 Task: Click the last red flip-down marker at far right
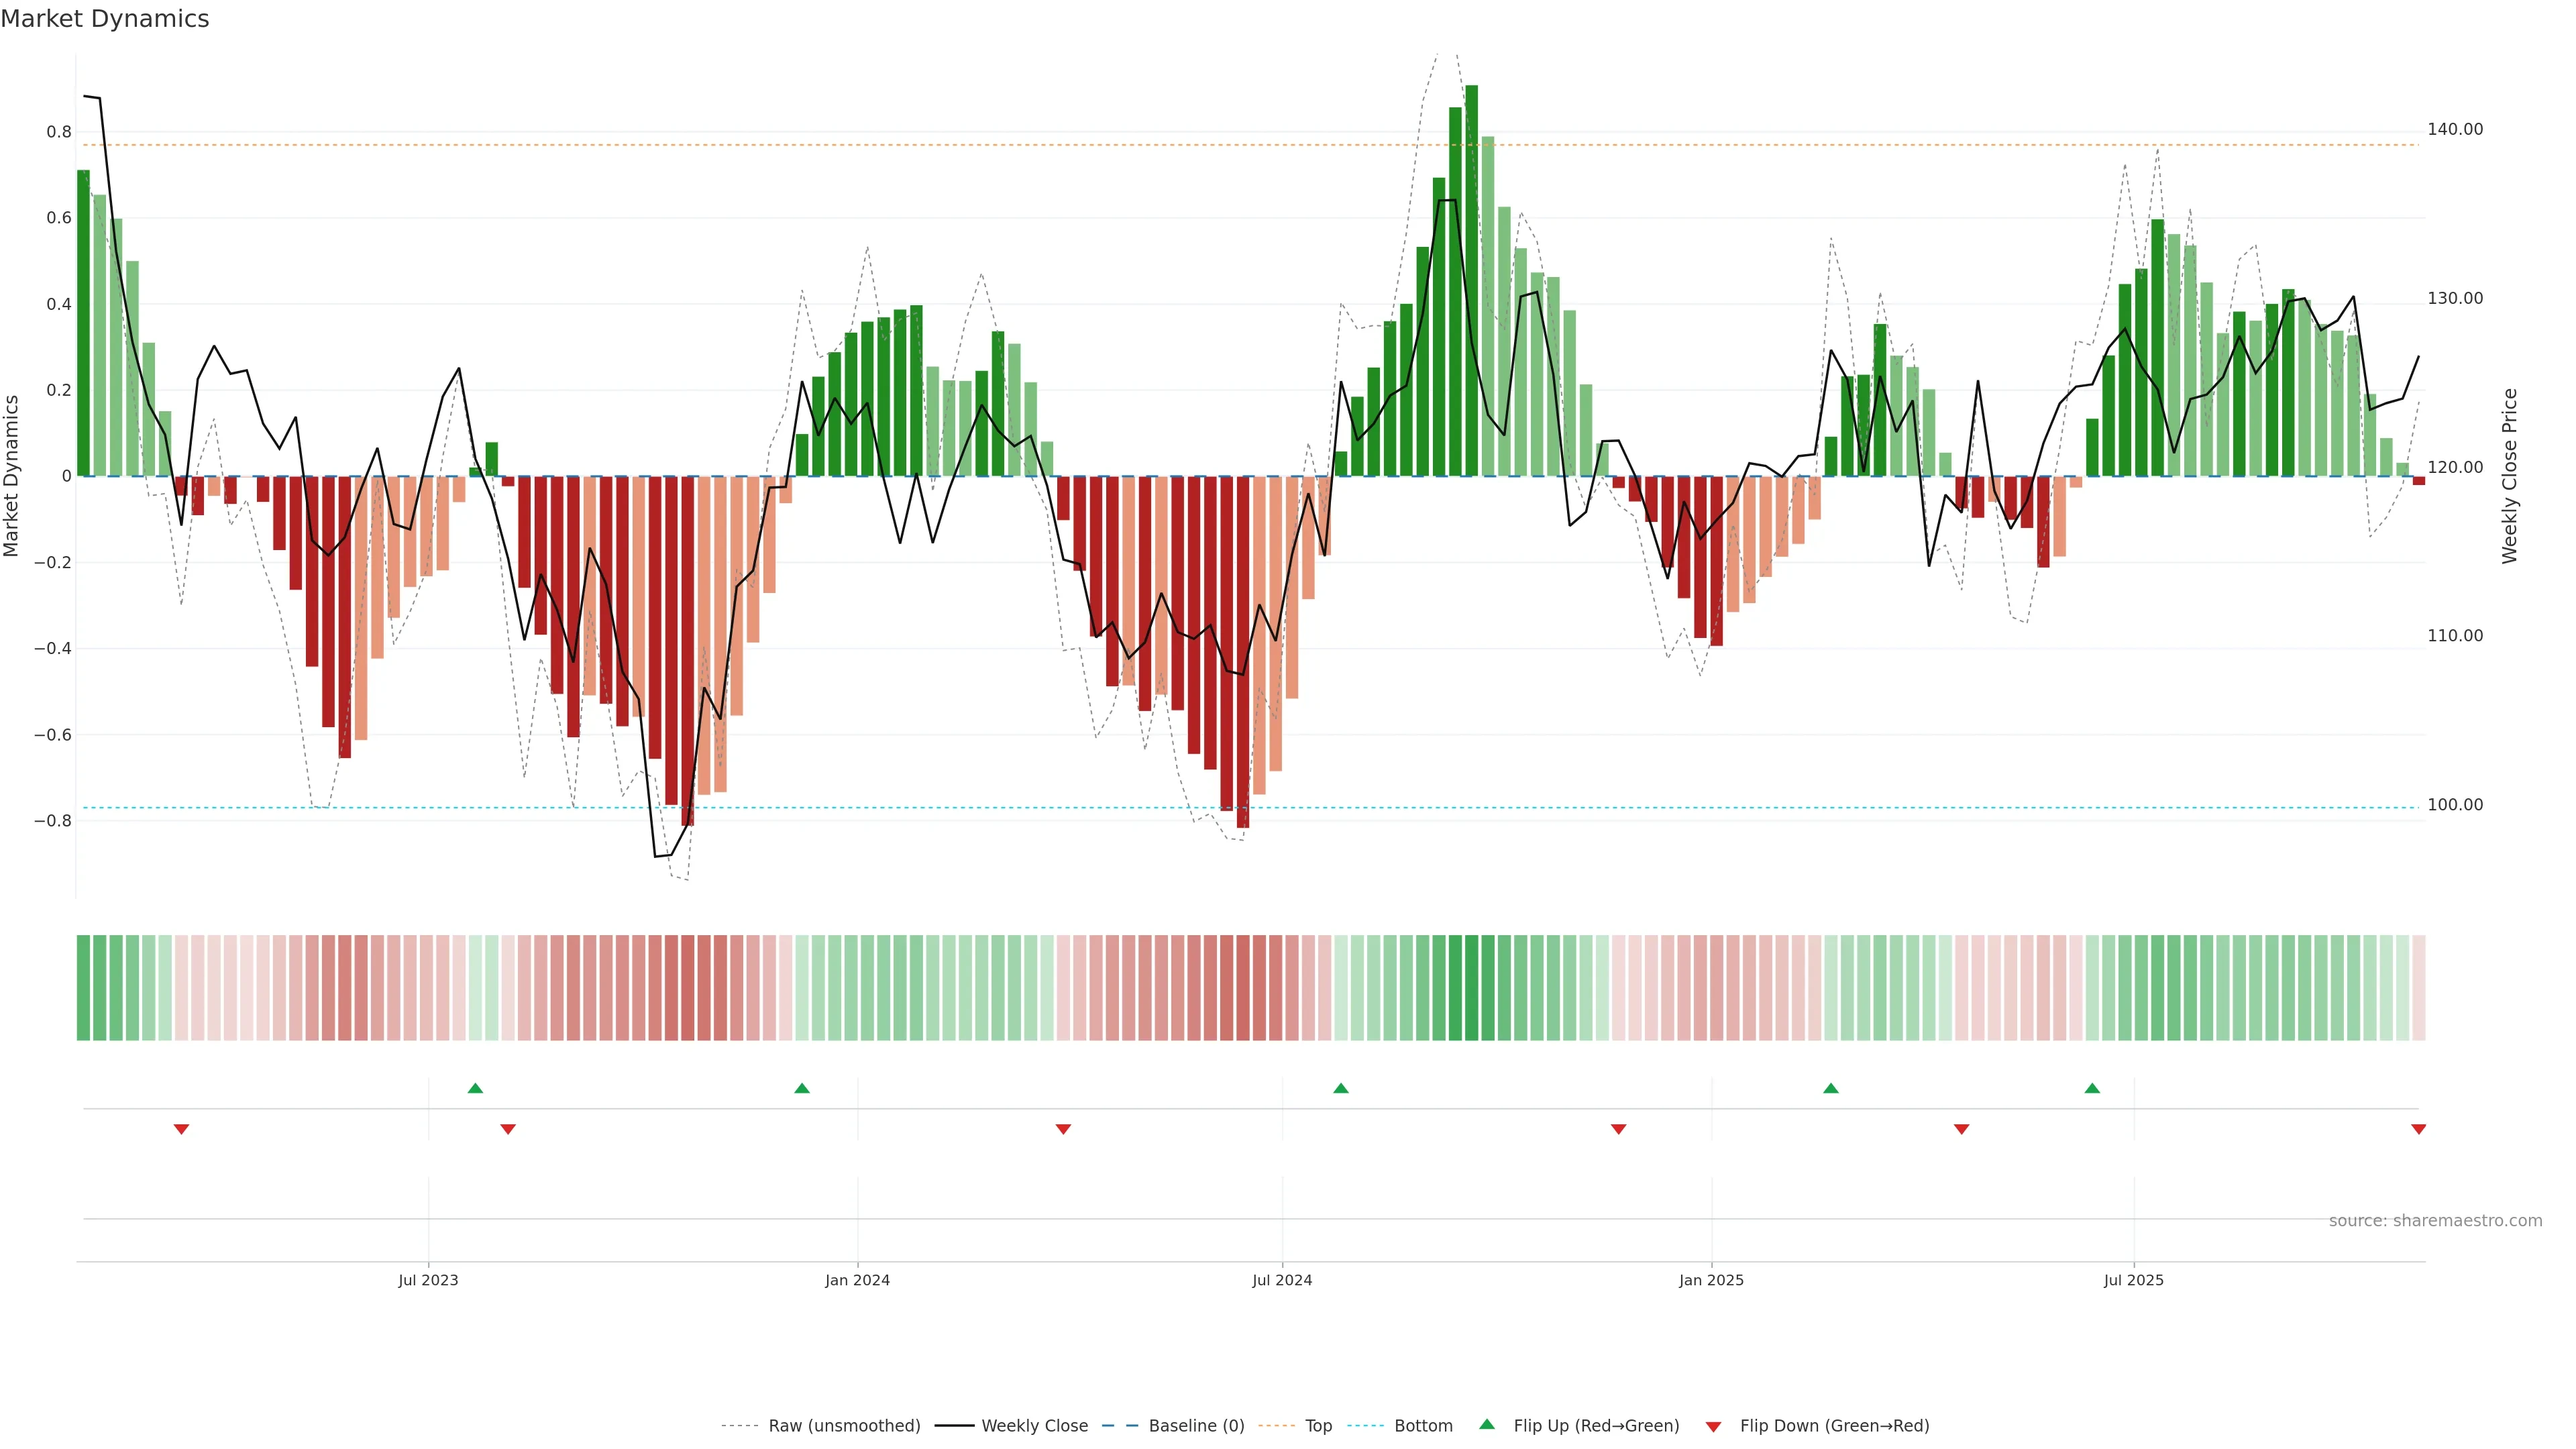click(2418, 1129)
